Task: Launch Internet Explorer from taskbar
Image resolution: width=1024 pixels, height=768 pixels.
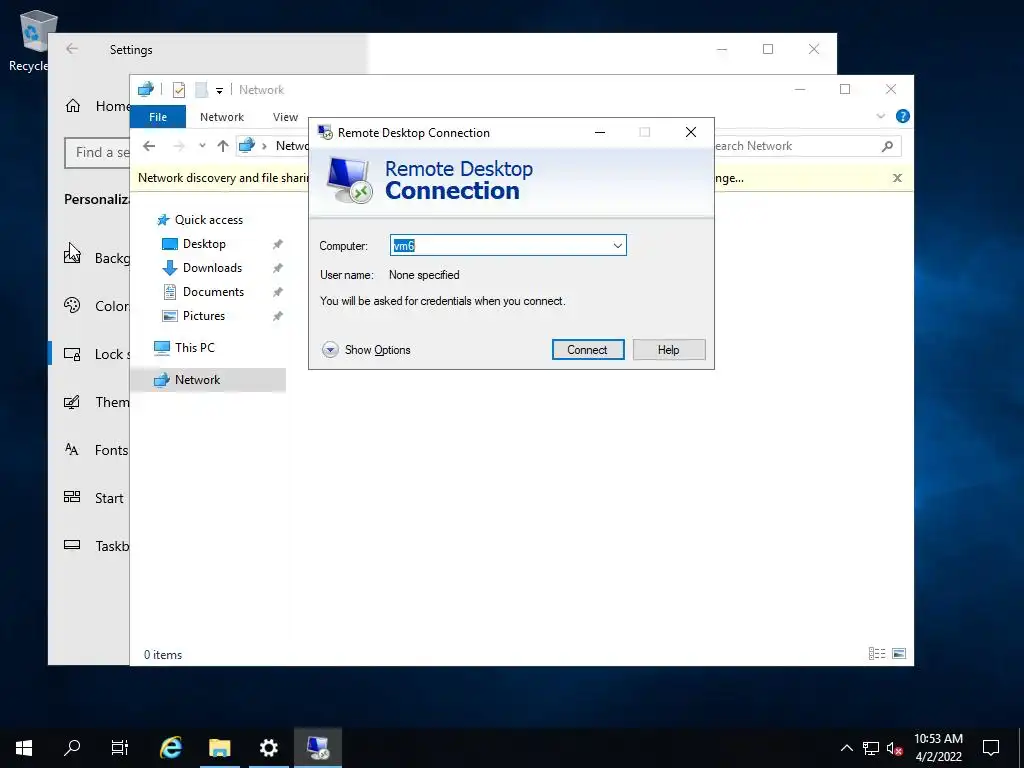Action: coord(170,748)
